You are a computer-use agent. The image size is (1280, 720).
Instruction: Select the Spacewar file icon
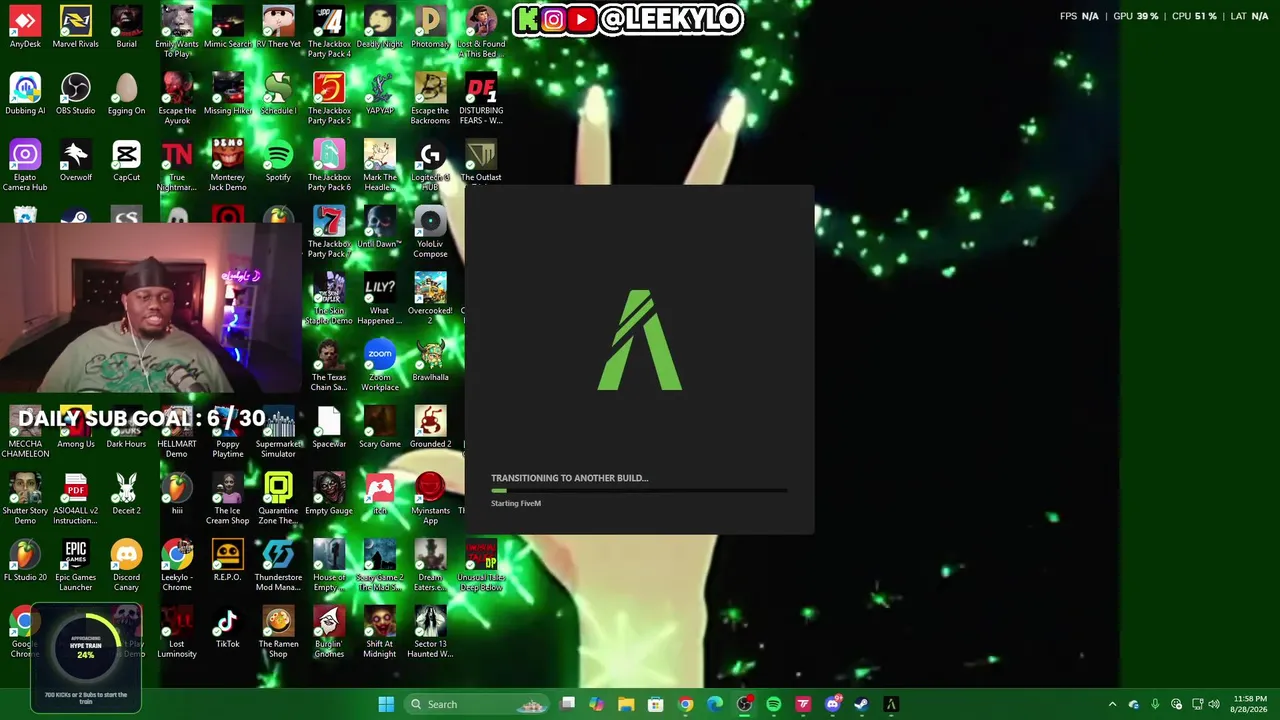(329, 427)
